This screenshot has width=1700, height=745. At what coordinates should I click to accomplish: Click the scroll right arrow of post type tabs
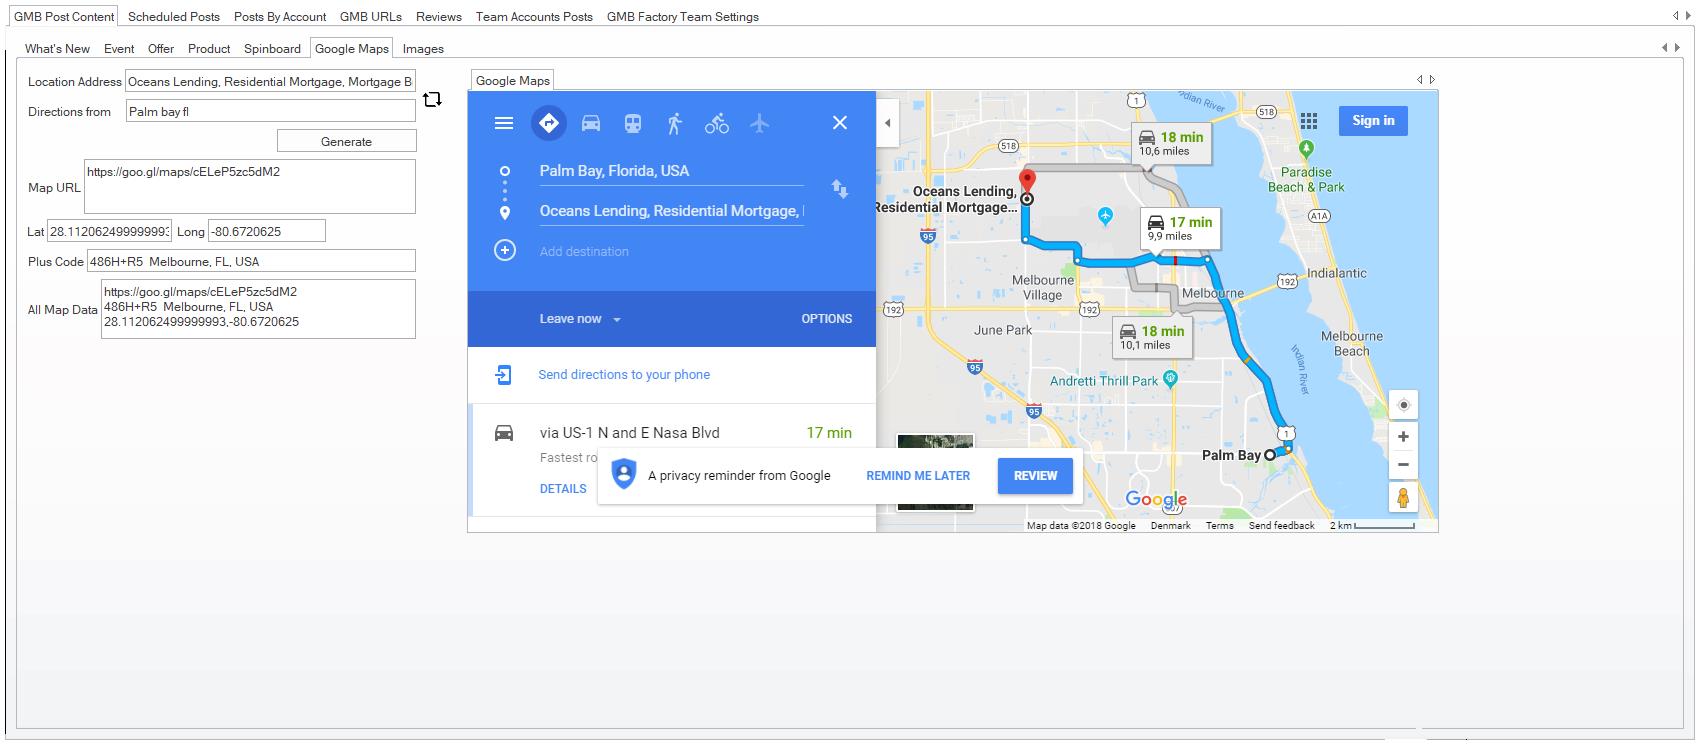(1678, 47)
